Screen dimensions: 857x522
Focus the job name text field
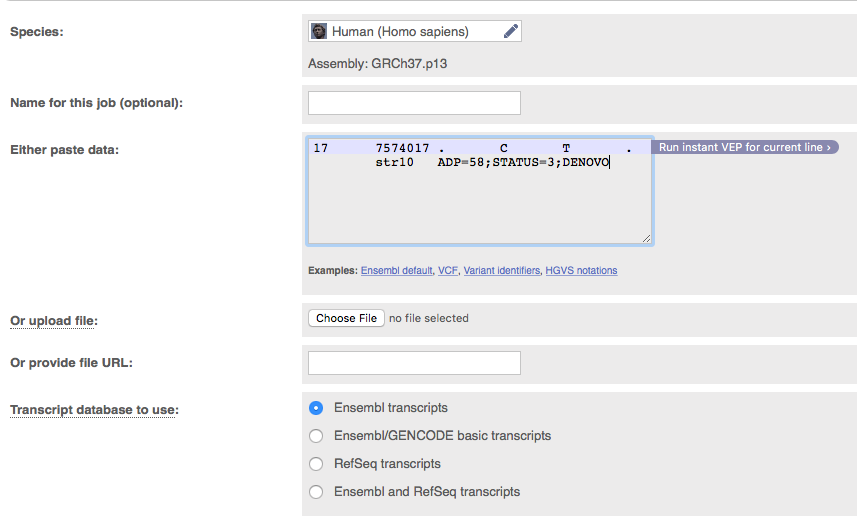coord(414,103)
